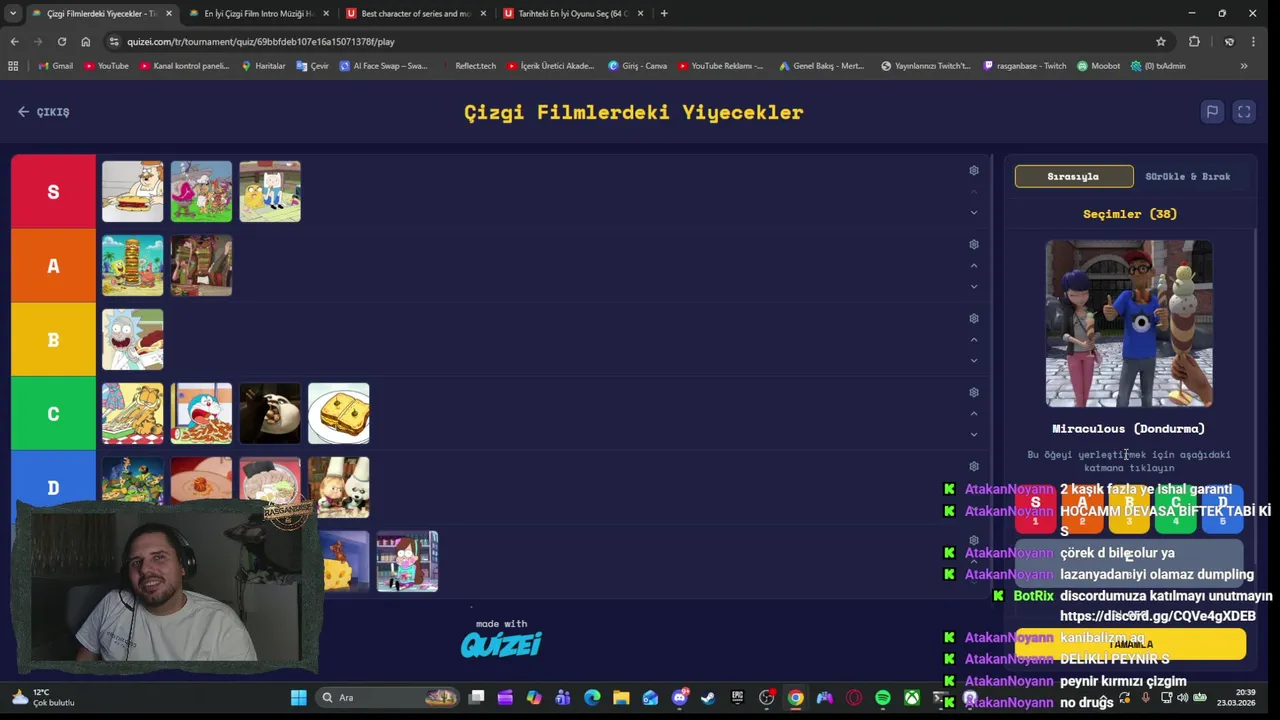The height and width of the screenshot is (720, 1280).
Task: Select Garfield lasagna thumbnail in C tier
Action: (x=132, y=414)
